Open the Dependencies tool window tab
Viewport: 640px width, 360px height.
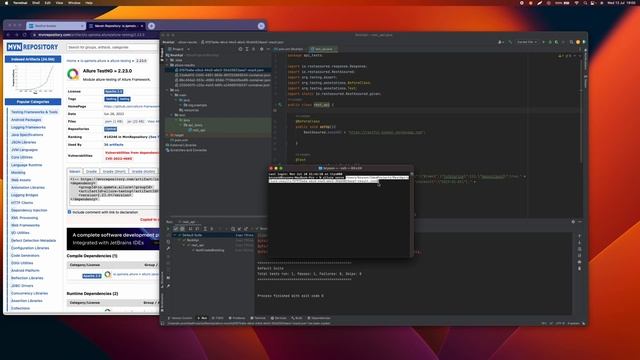tap(319, 318)
